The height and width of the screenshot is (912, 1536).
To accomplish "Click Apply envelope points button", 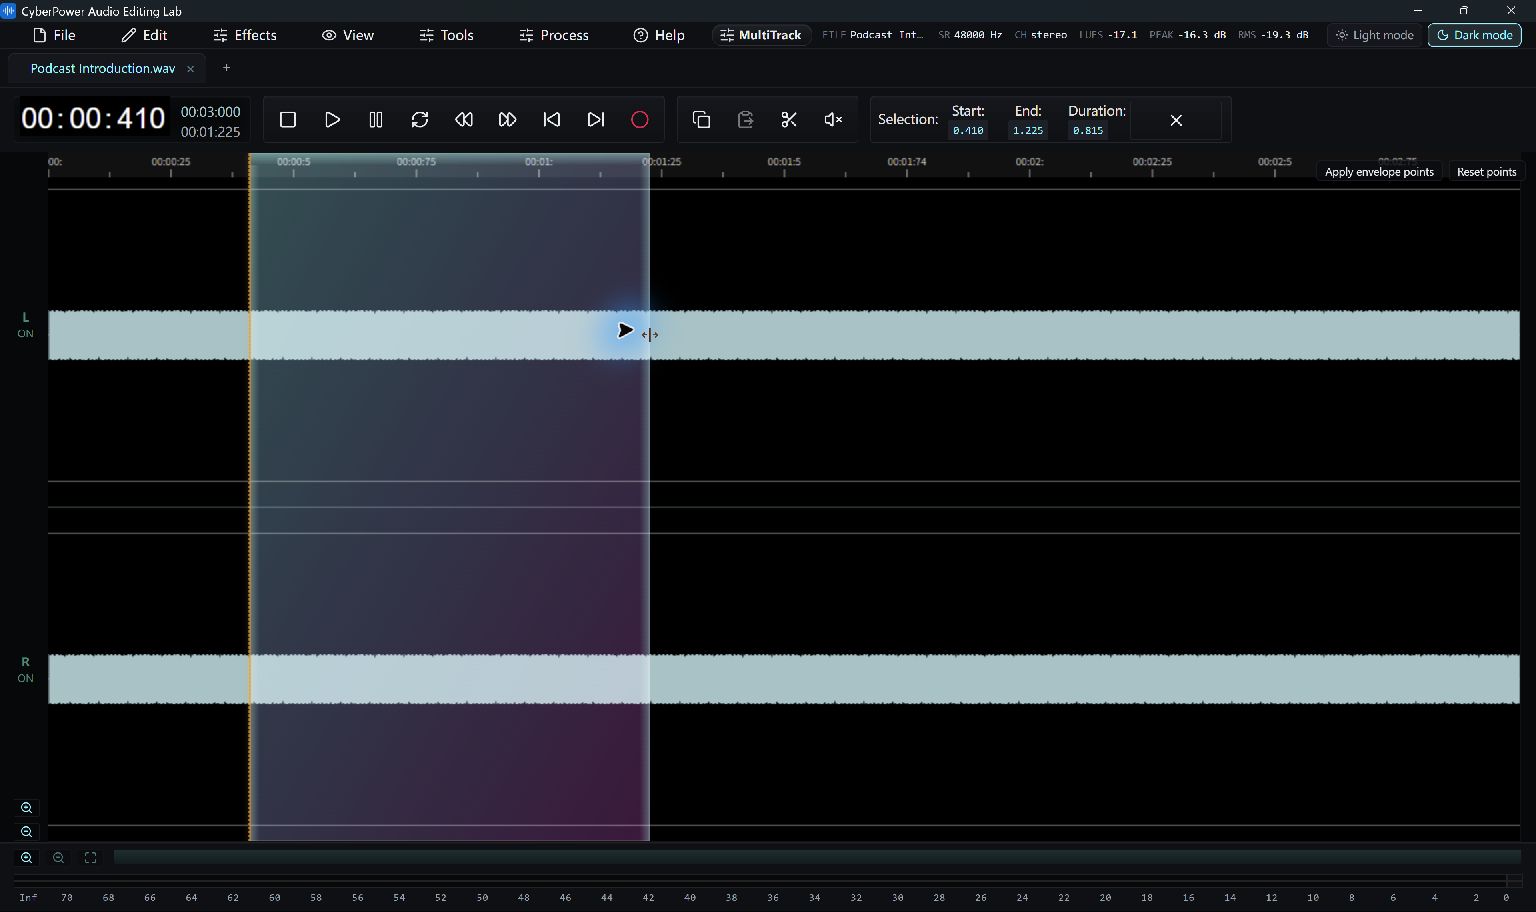I will pyautogui.click(x=1379, y=172).
